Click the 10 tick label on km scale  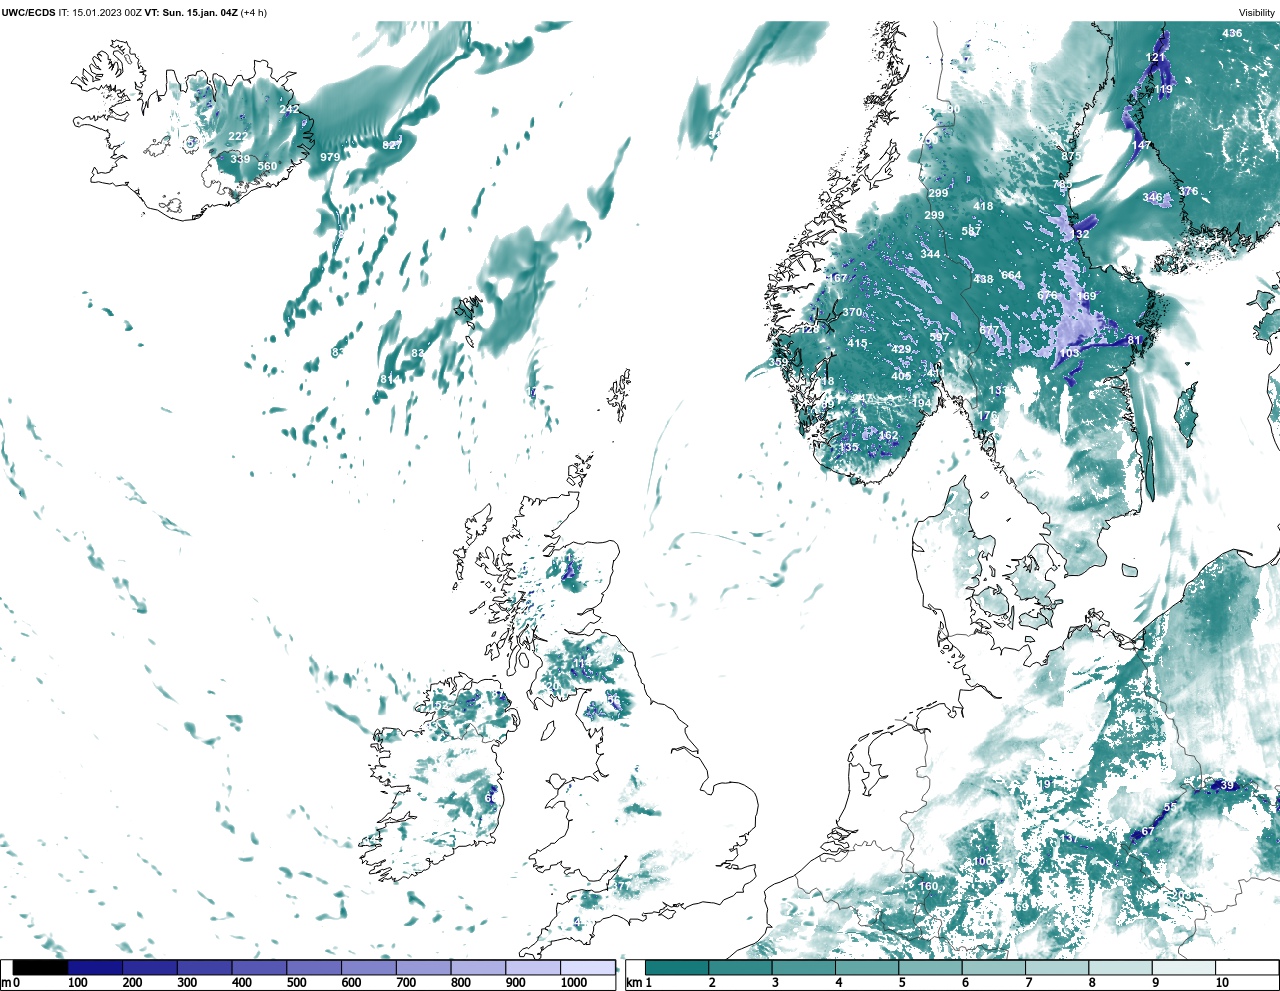[x=1222, y=983]
